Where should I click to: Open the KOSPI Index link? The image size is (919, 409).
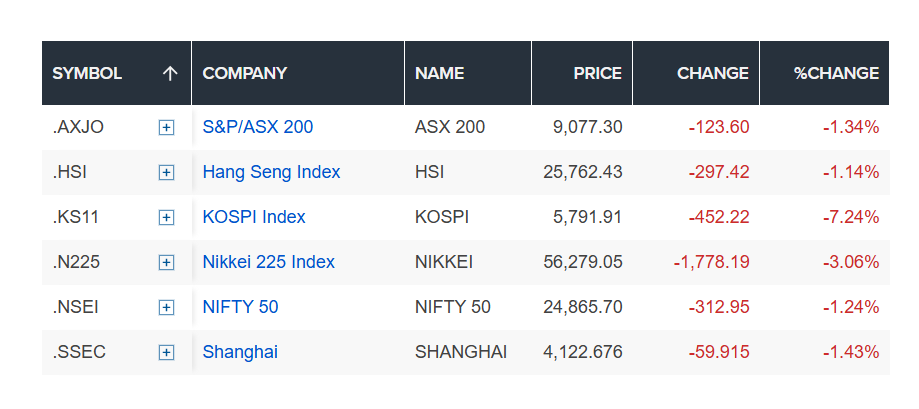click(254, 217)
